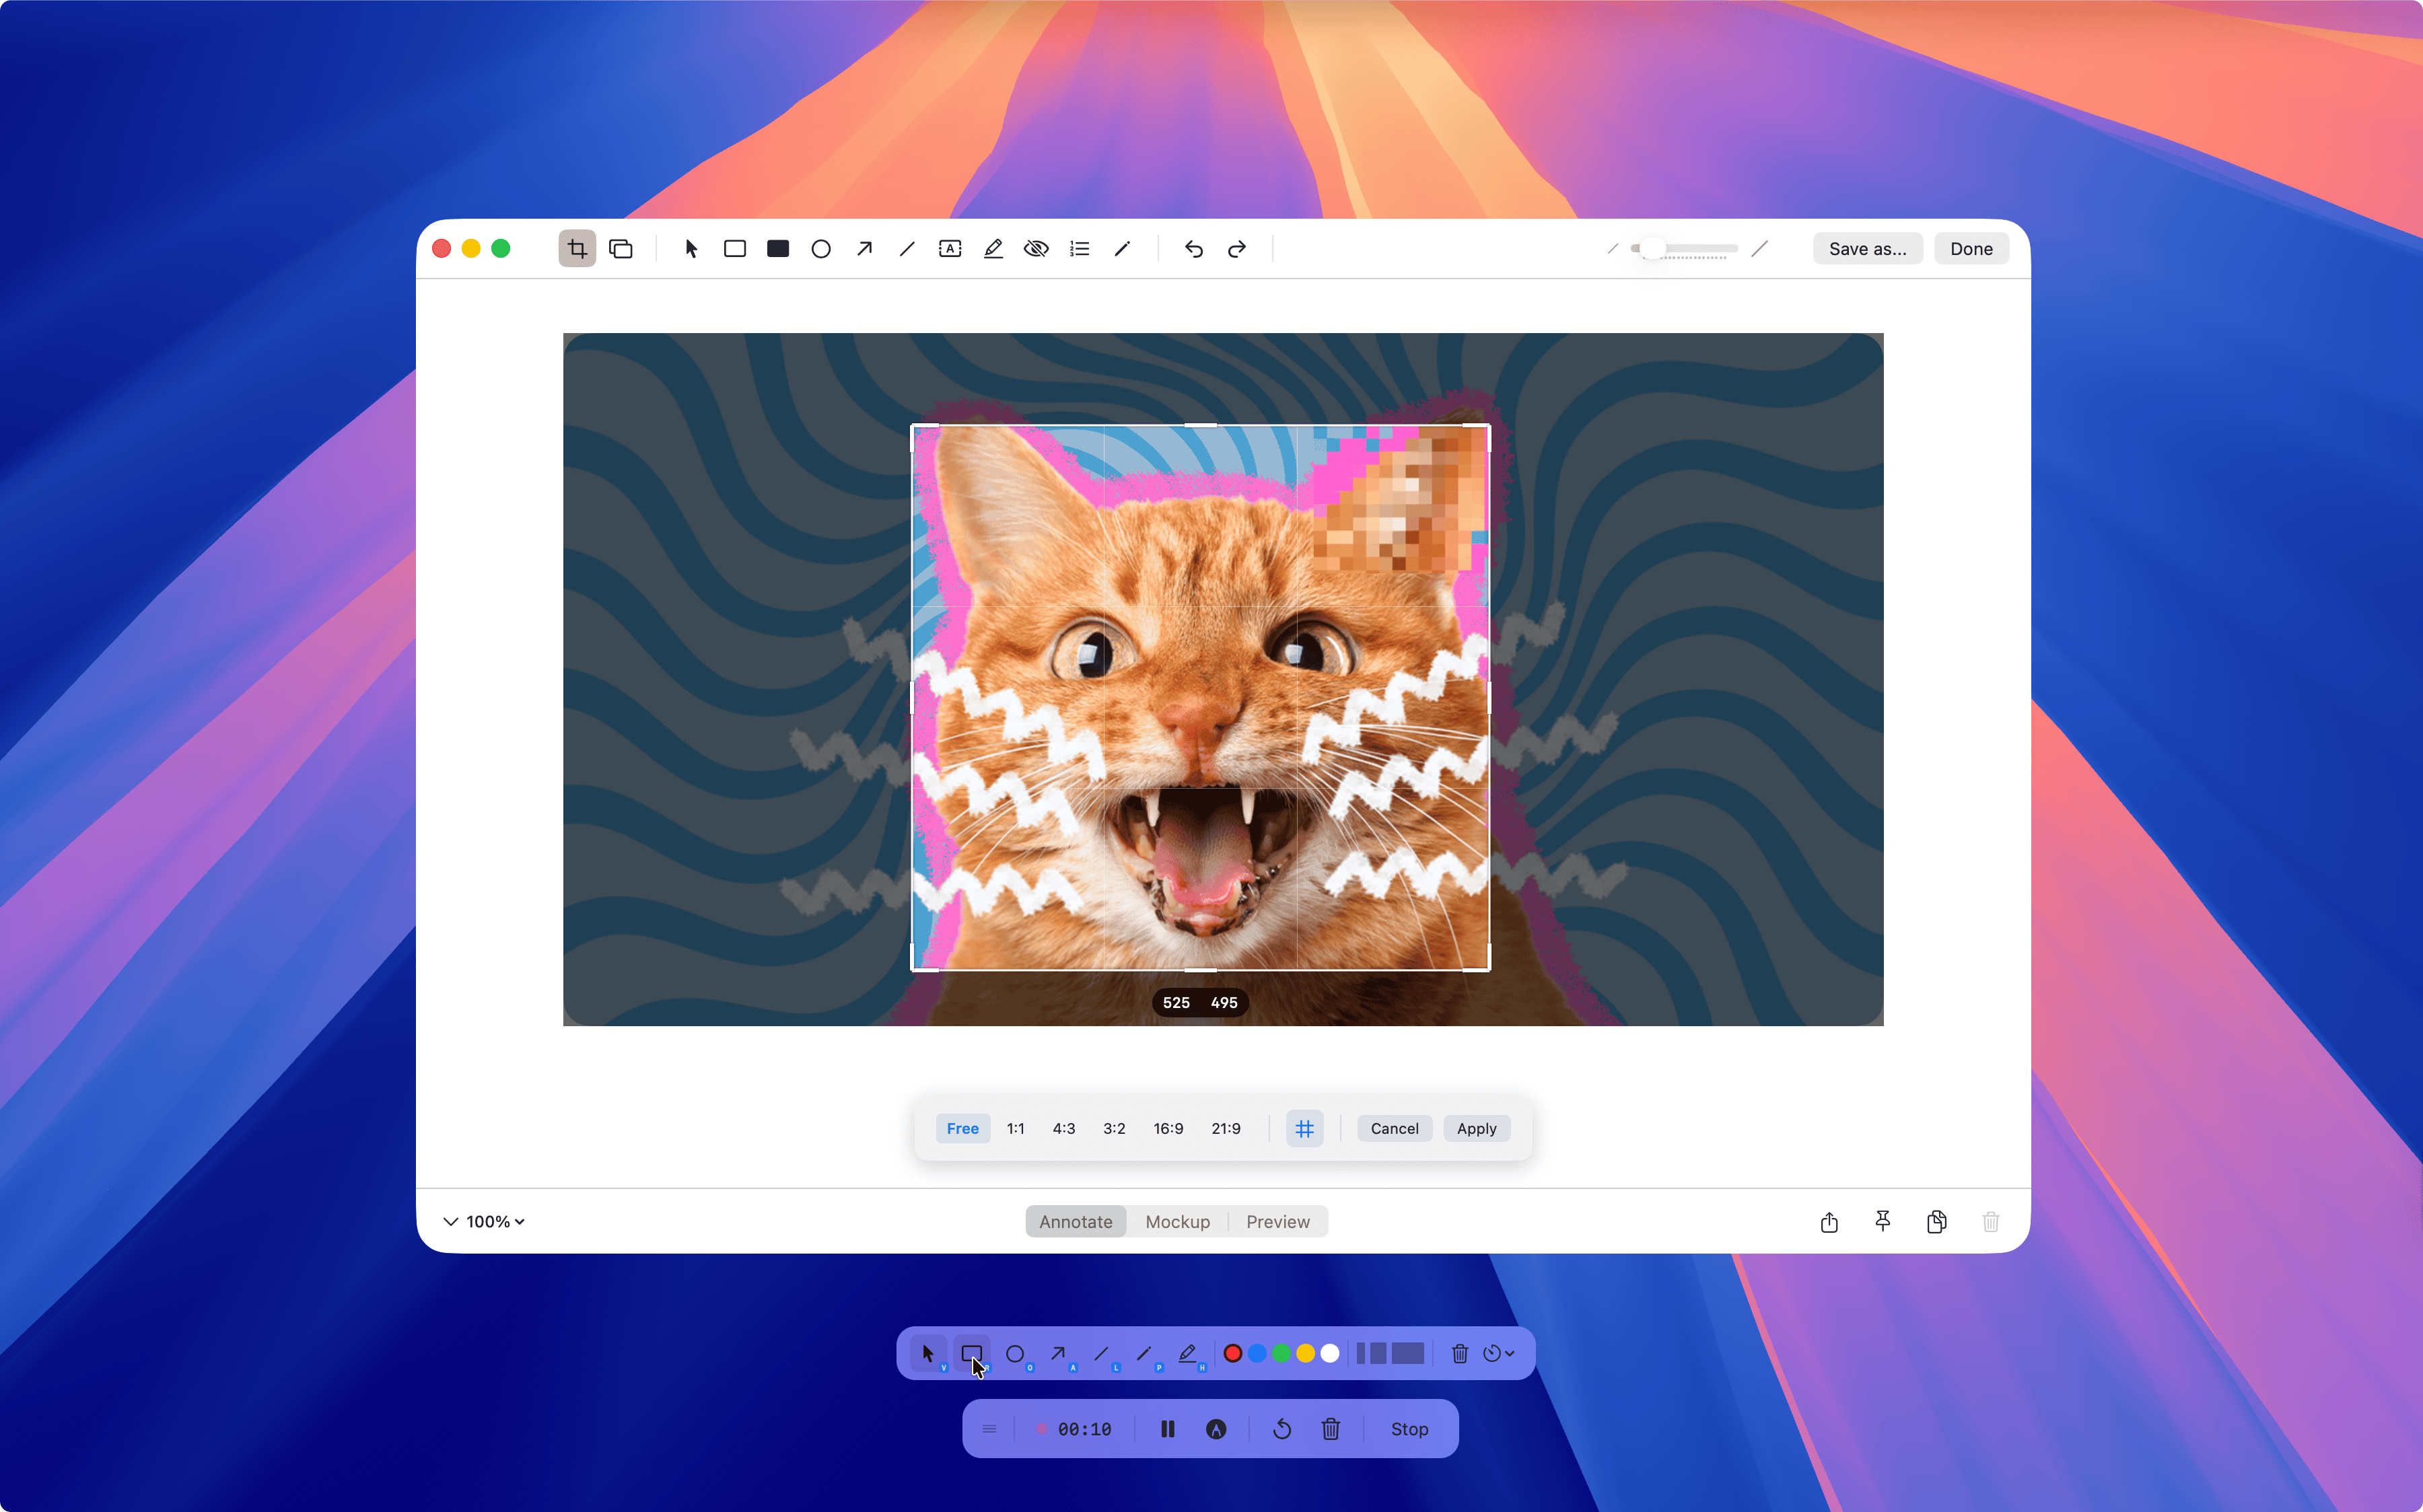Click the filled rectangle tool
The image size is (2423, 1512).
(x=778, y=249)
